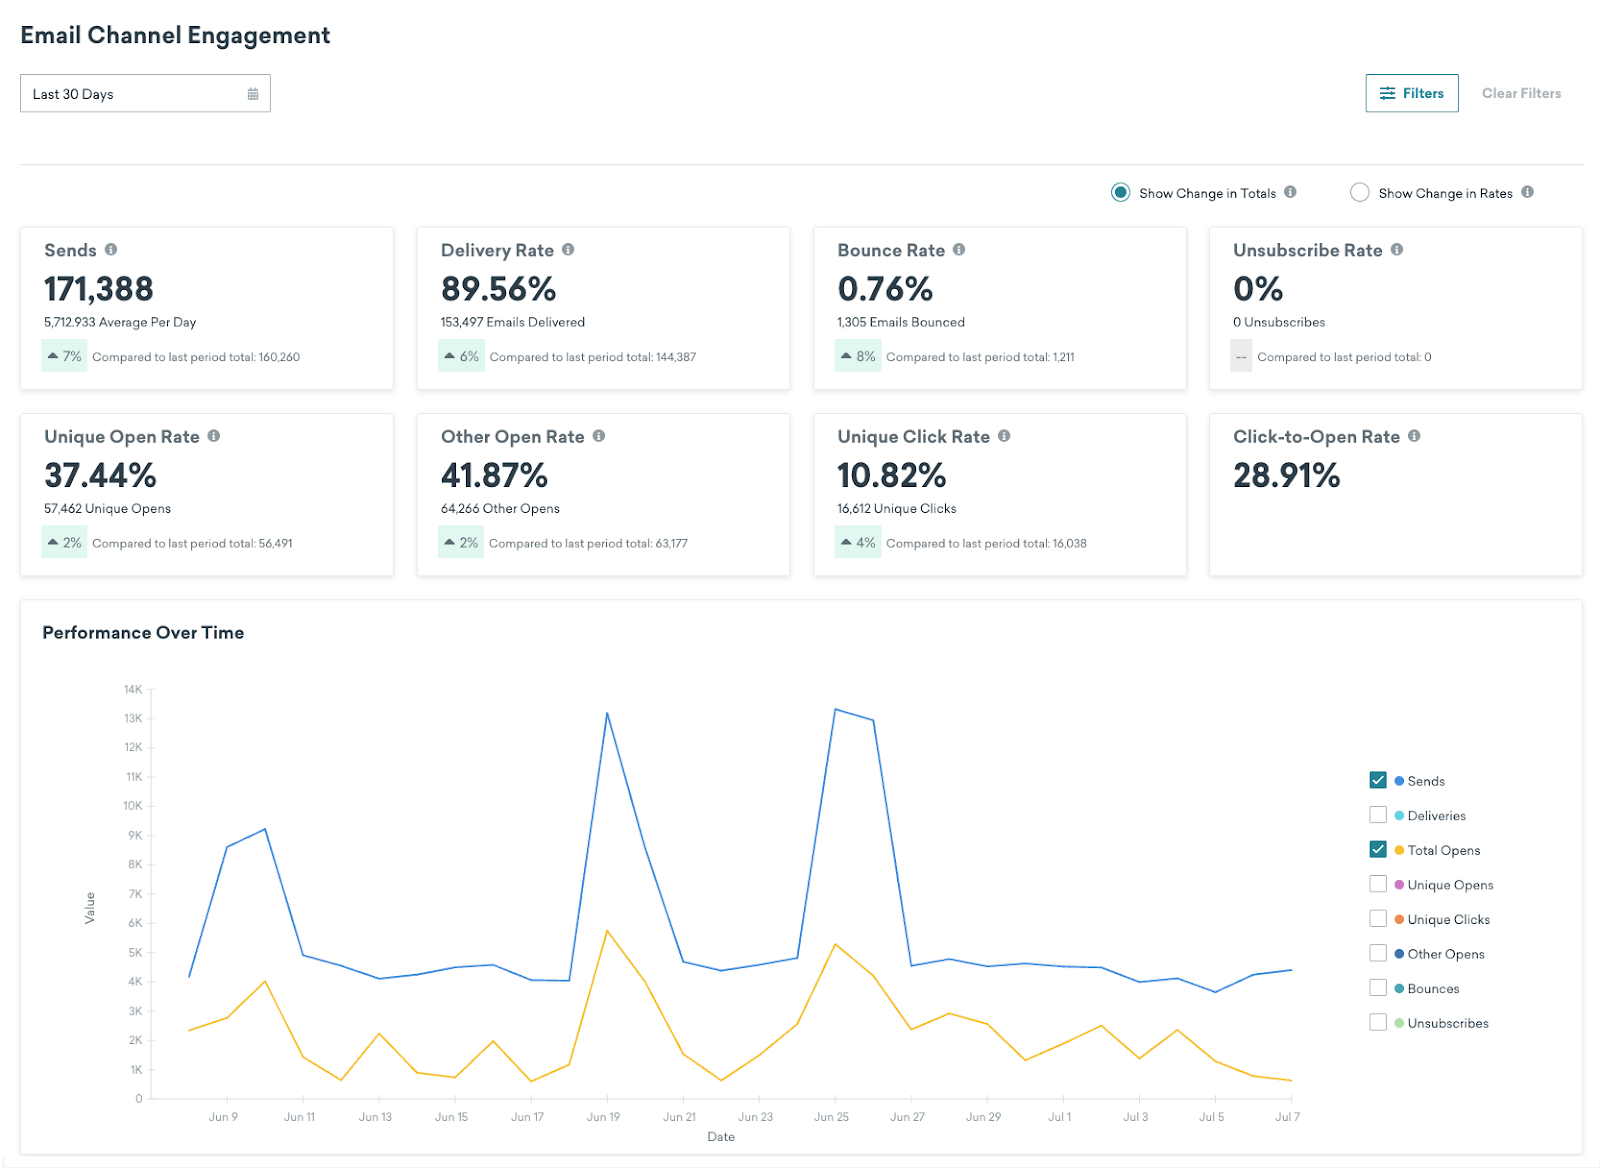Select the Show Change in Rates radio button
The image size is (1600, 1168).
click(1360, 192)
